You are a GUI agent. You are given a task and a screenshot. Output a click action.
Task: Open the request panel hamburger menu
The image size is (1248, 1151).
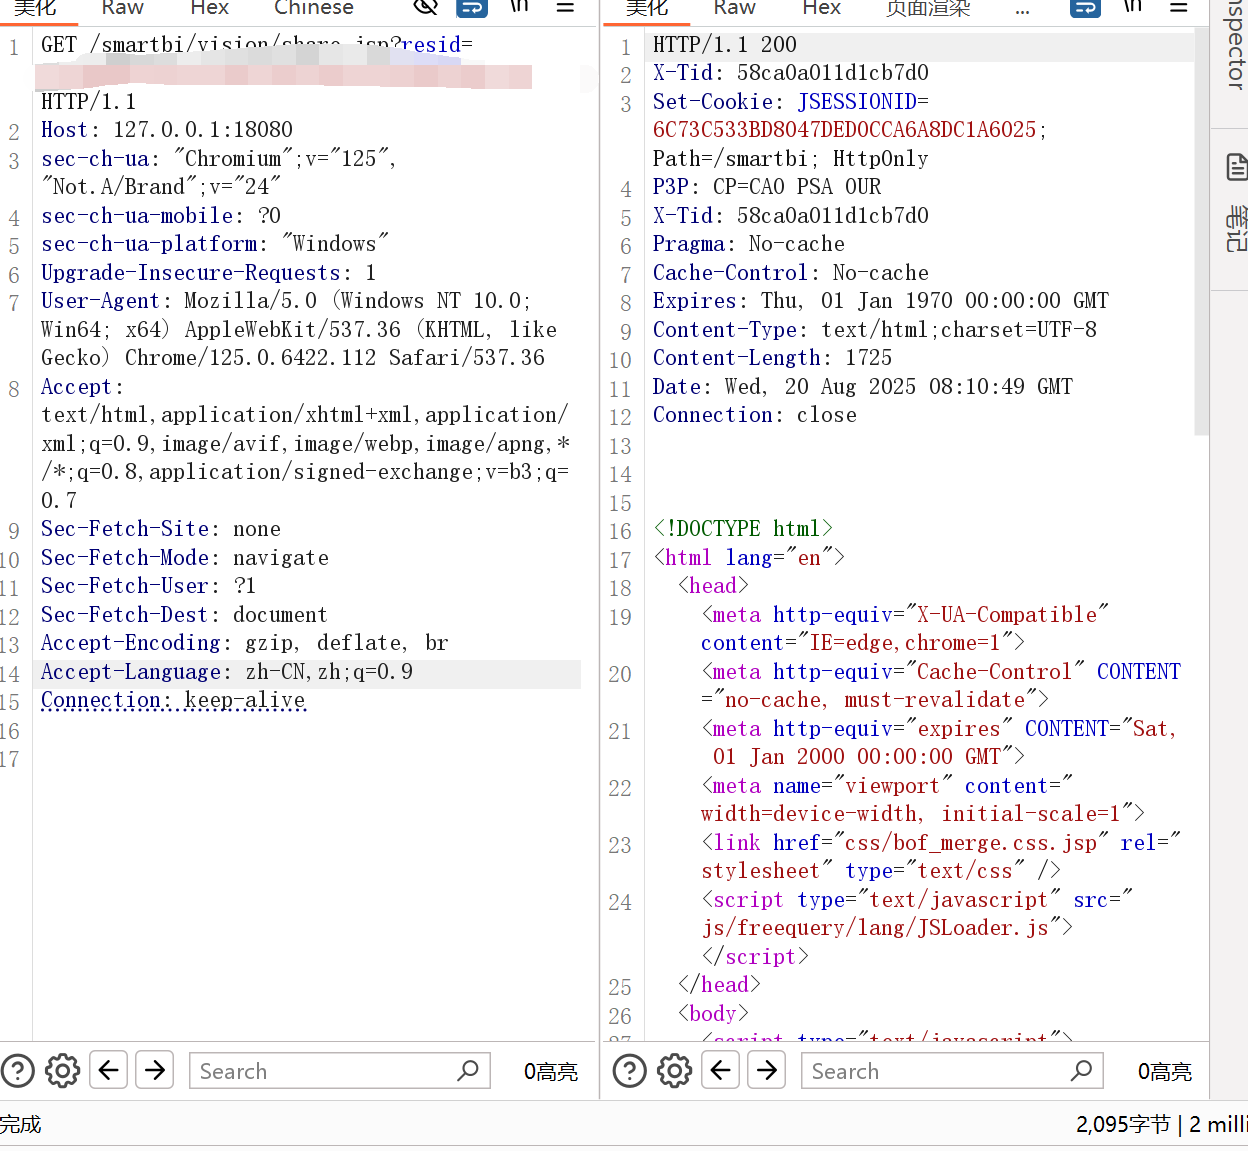point(565,6)
